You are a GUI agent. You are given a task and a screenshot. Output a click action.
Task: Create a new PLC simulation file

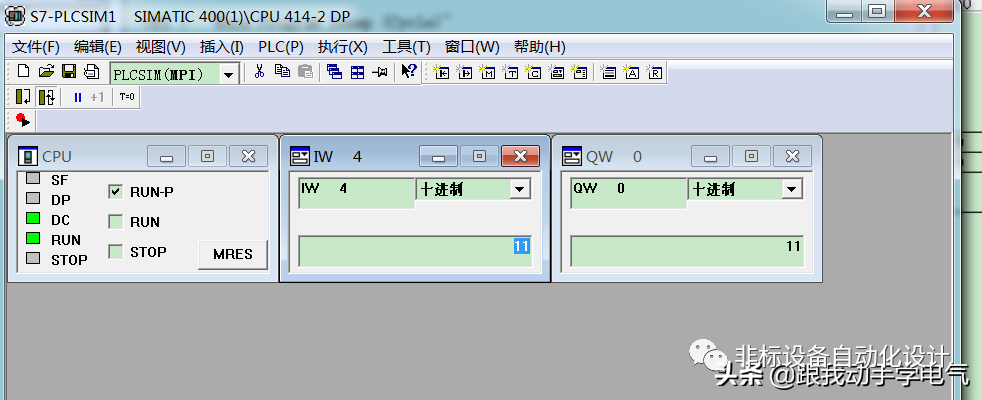pos(23,71)
